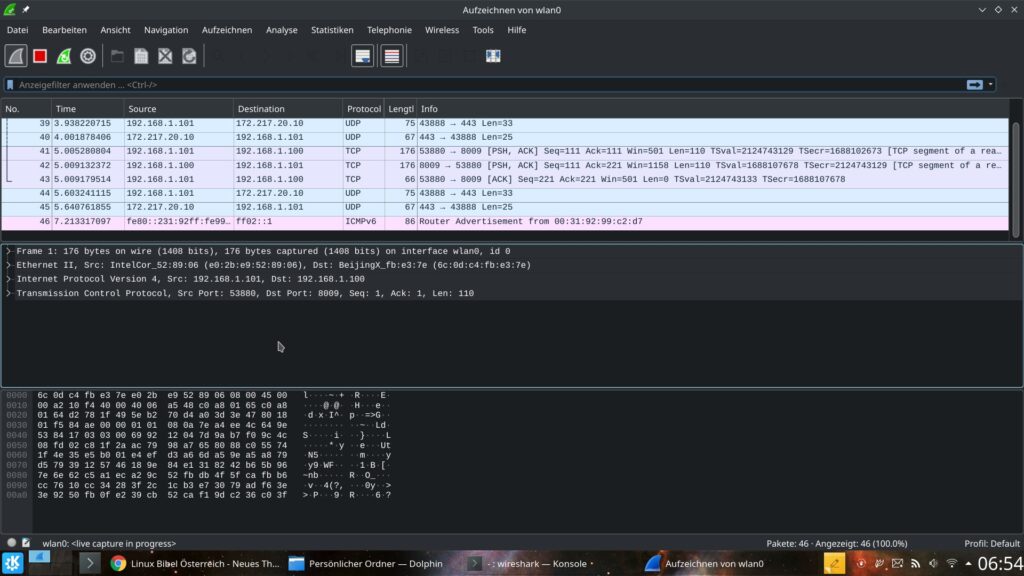1024x576 pixels.
Task: Restart the current capture via the green fin
Action: click(x=64, y=56)
